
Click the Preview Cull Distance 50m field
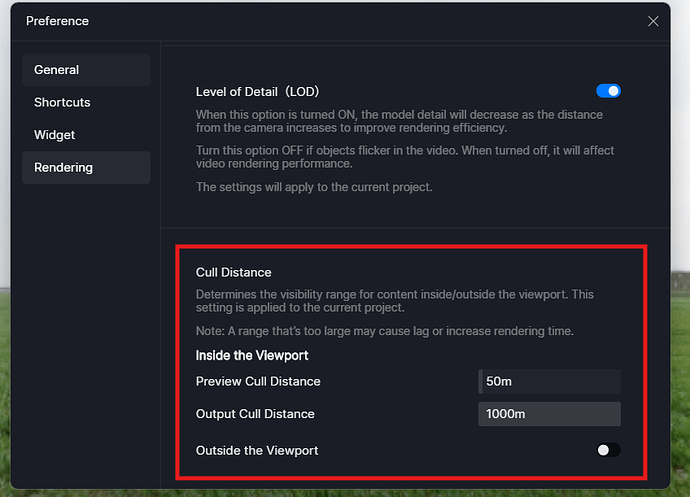pyautogui.click(x=549, y=382)
